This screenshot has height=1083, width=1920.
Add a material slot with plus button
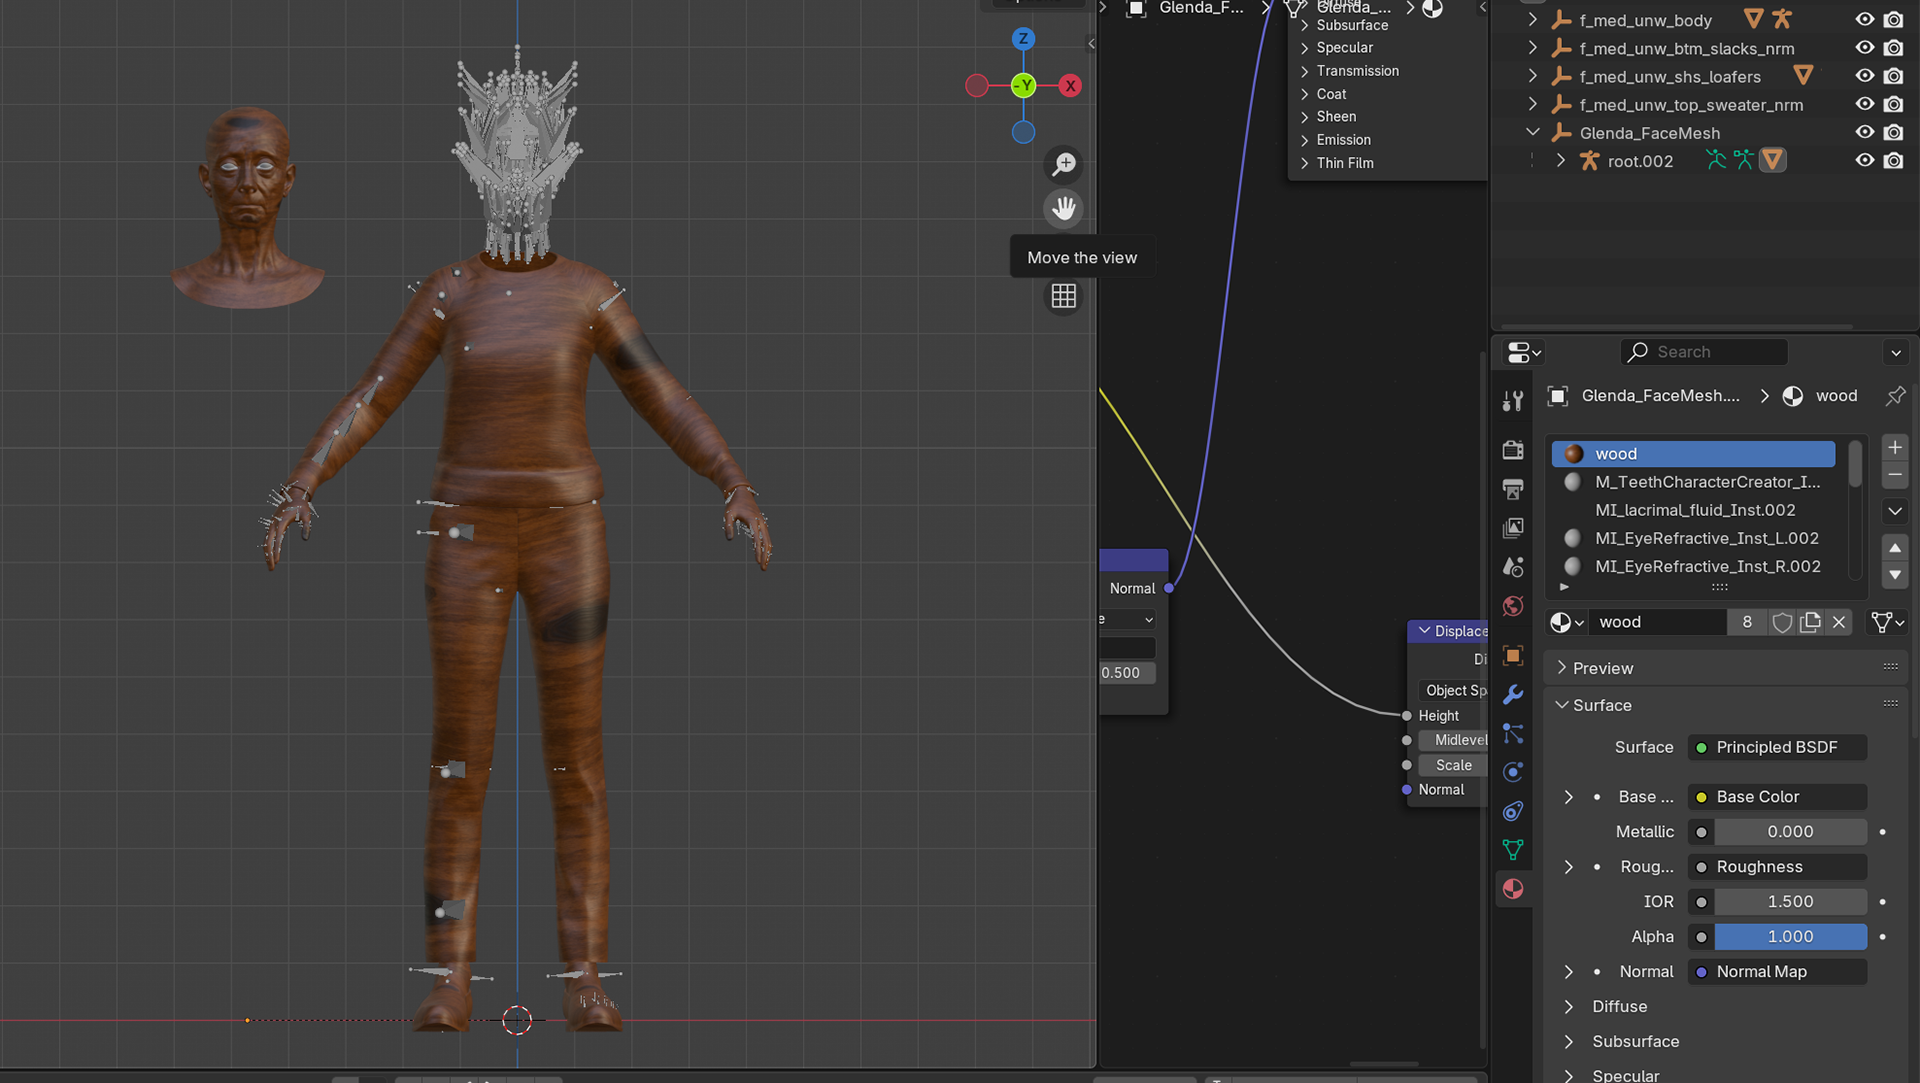pos(1895,447)
